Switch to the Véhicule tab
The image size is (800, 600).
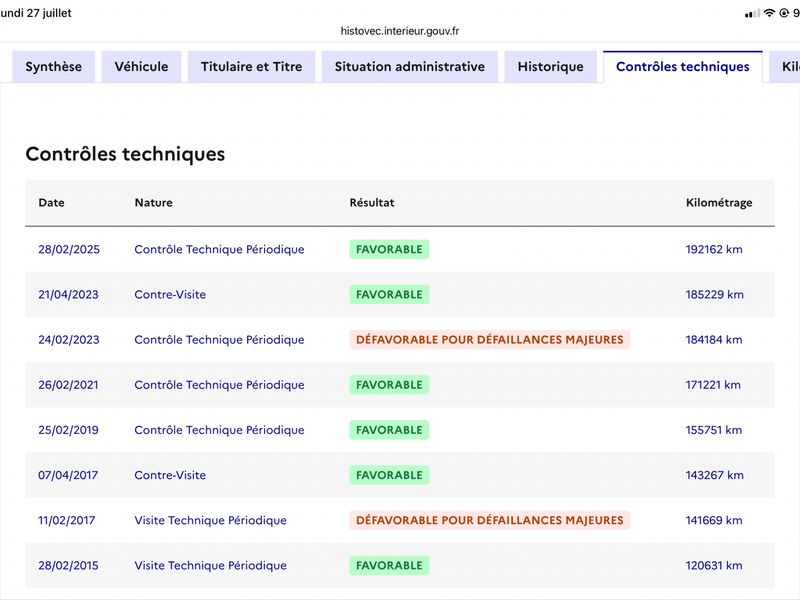coord(141,67)
